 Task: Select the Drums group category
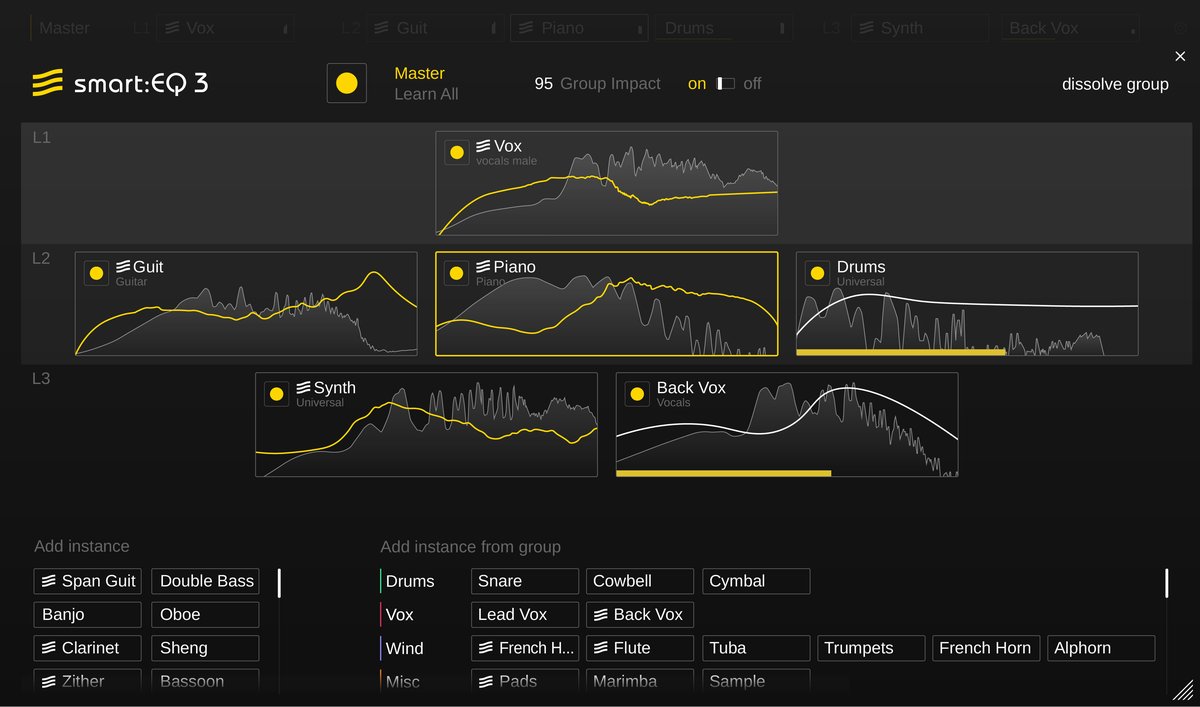(410, 581)
